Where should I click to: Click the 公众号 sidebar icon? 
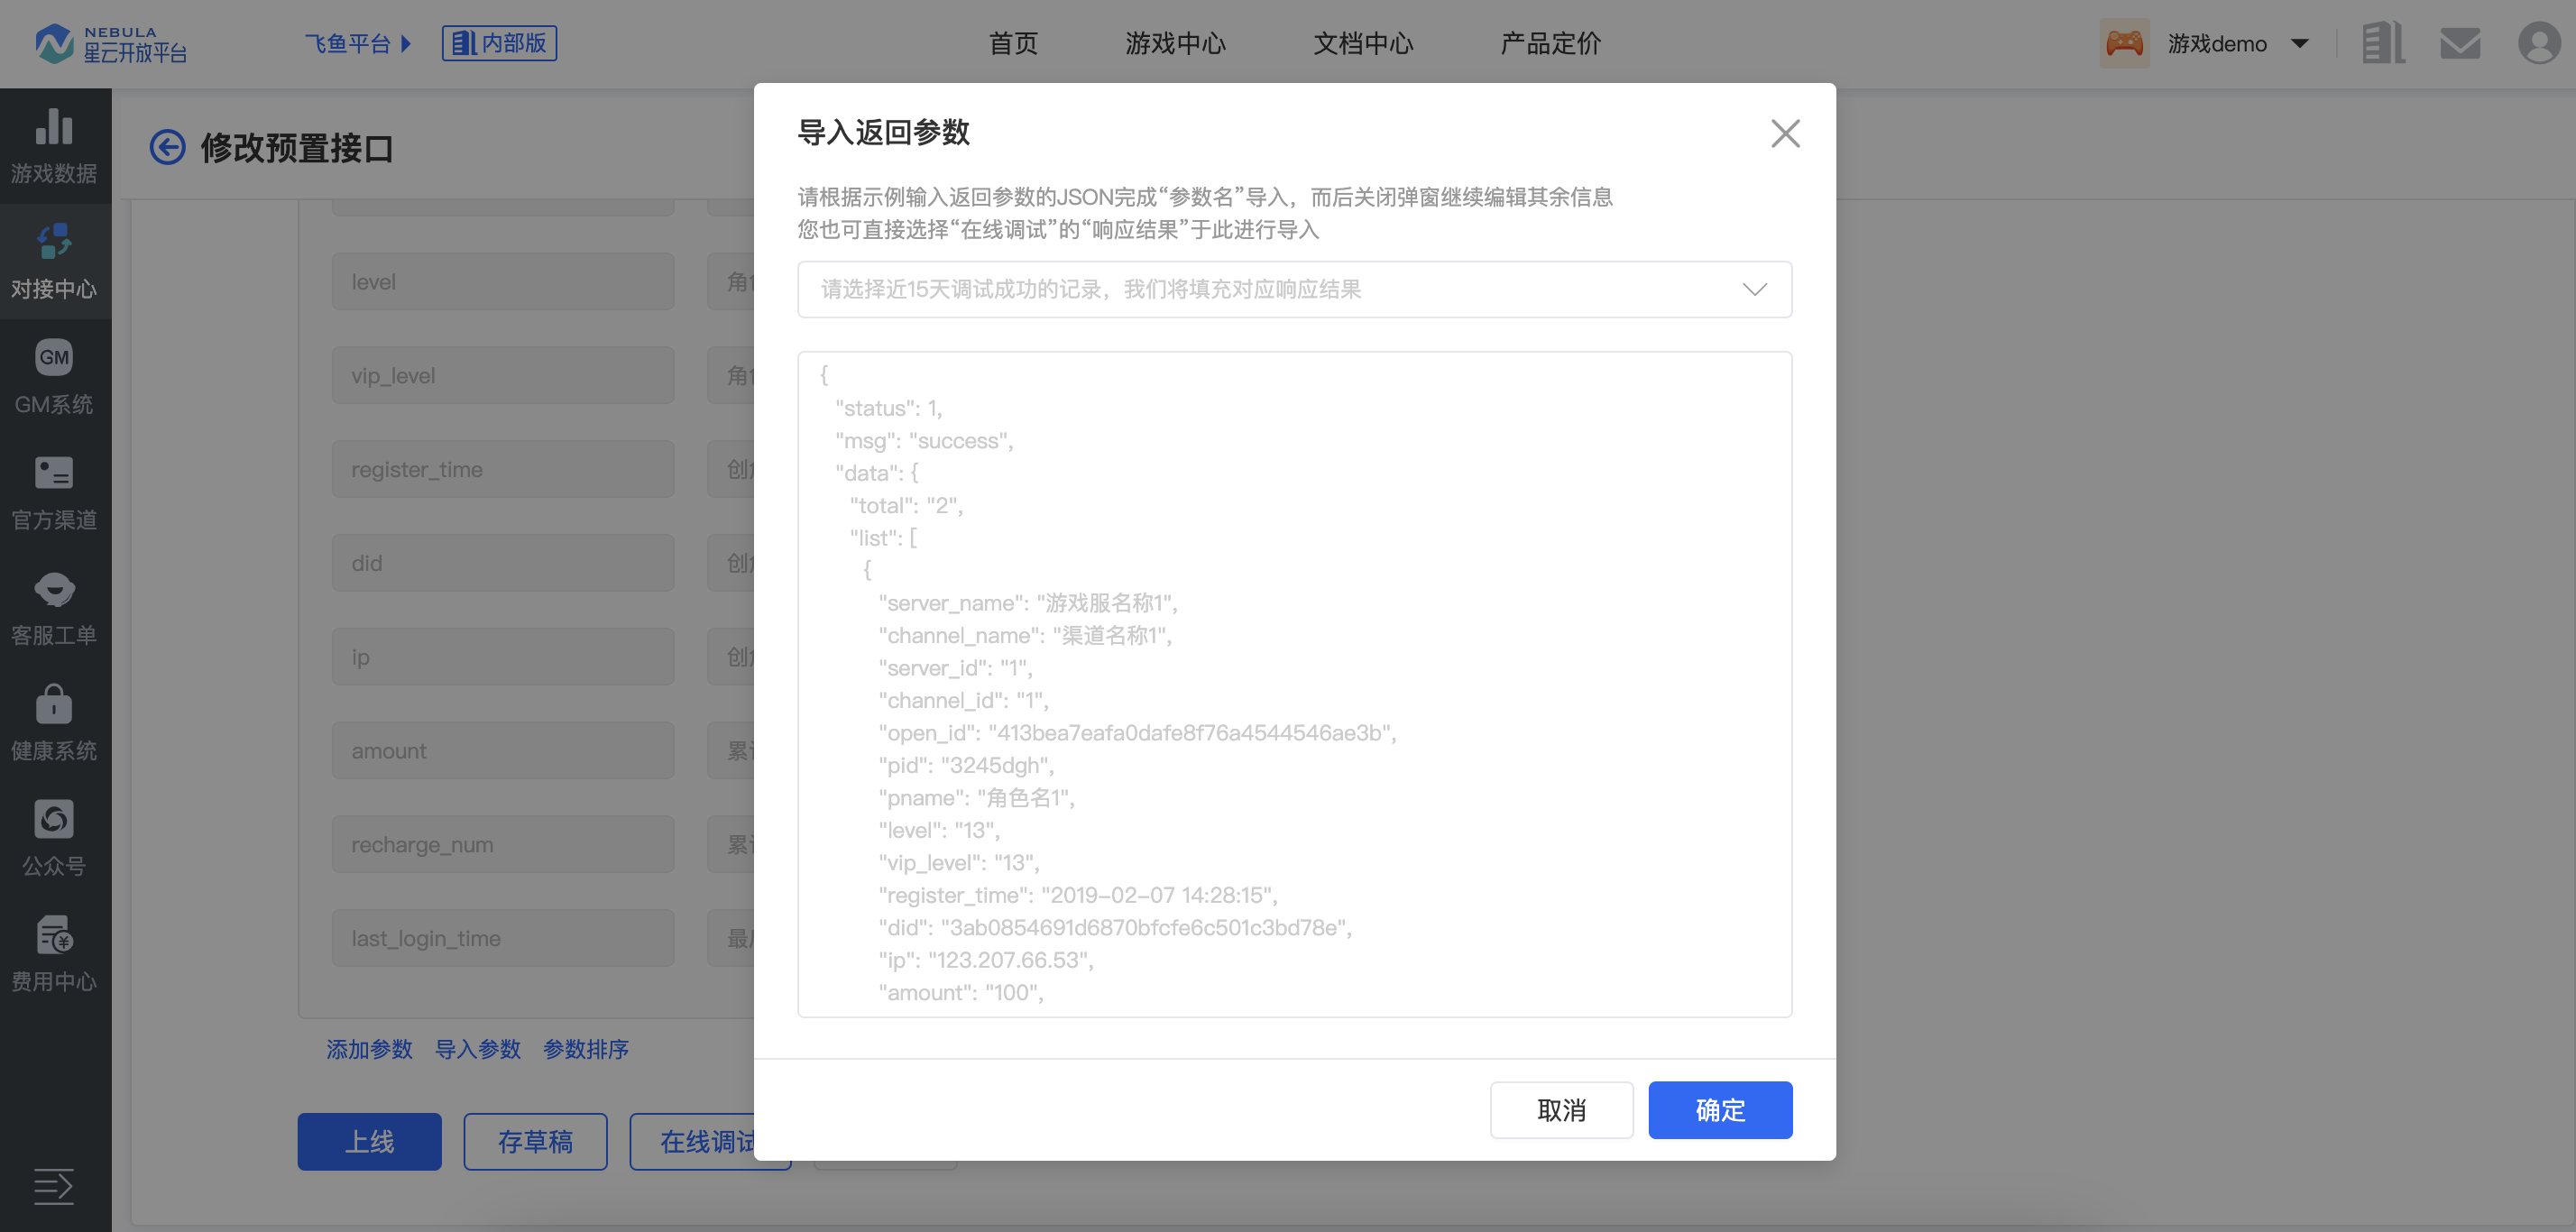click(54, 820)
